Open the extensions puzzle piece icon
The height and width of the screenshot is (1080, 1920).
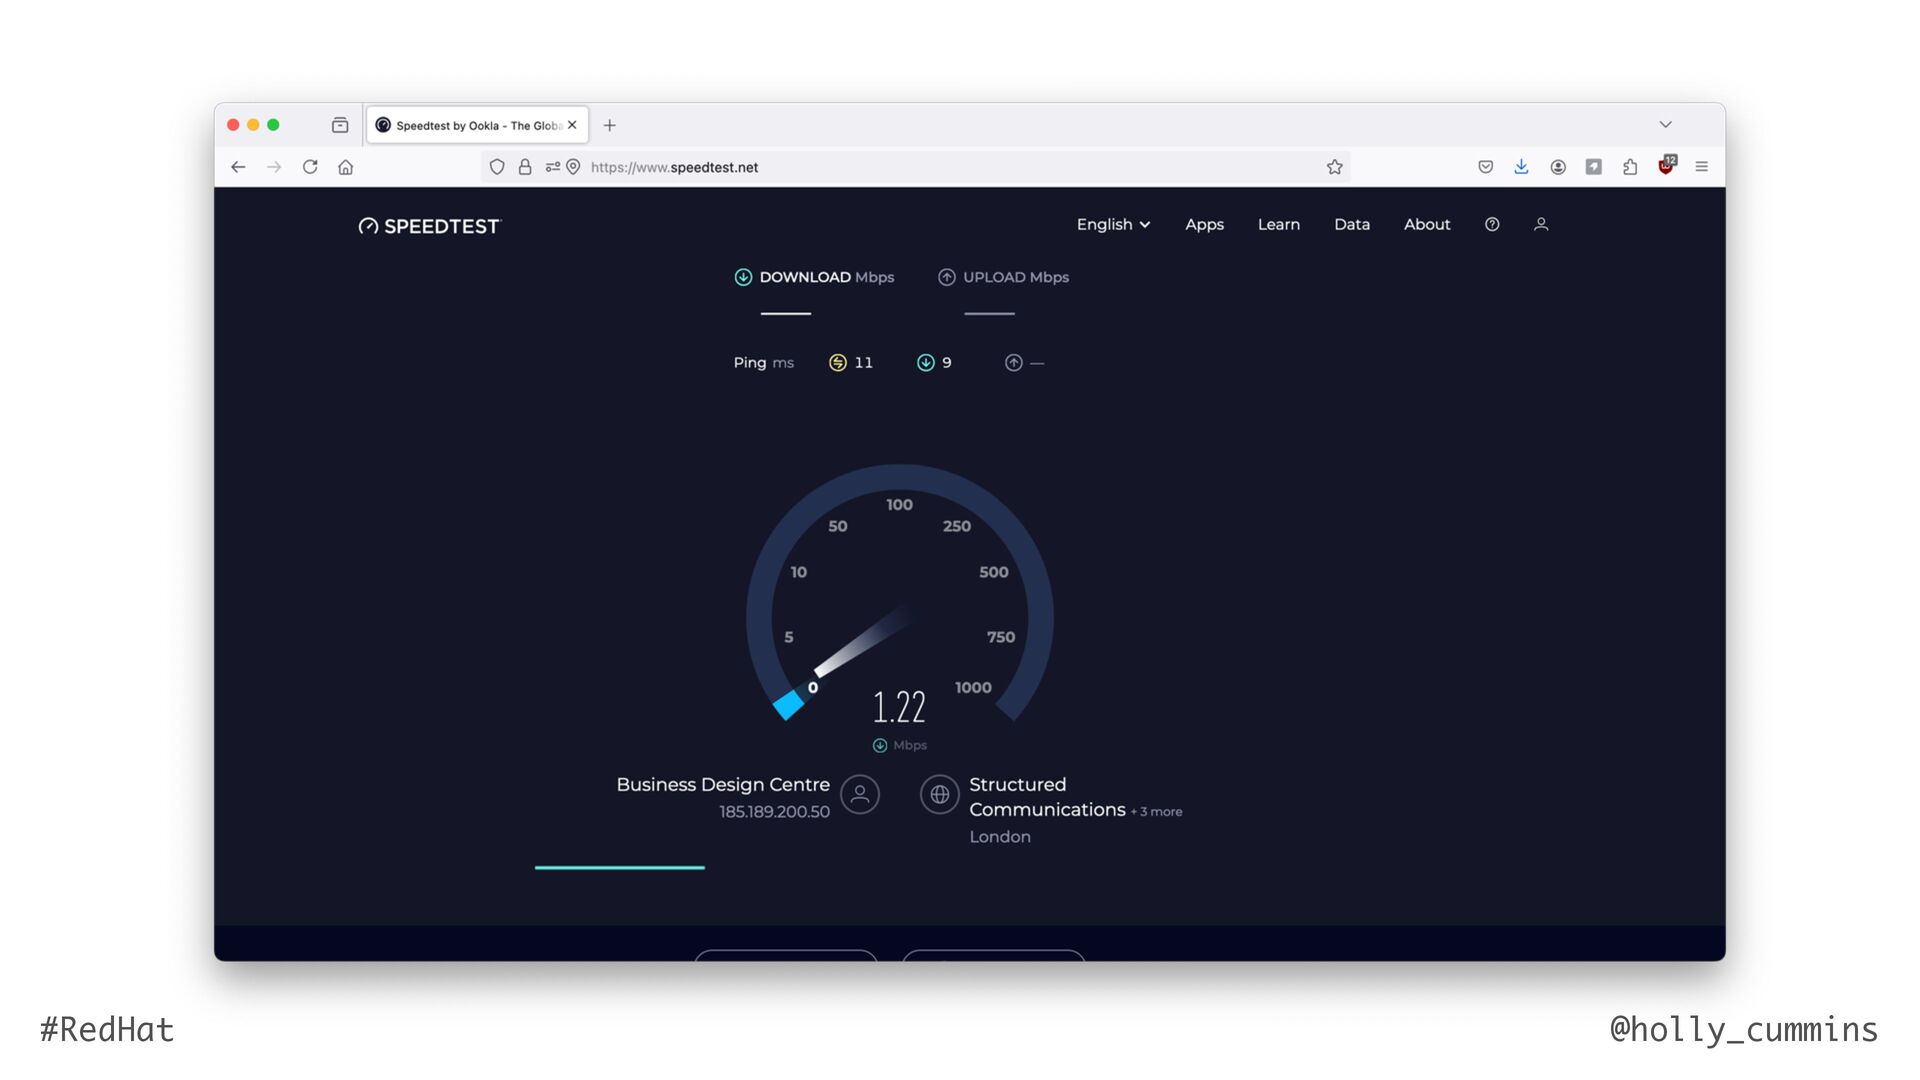(1630, 167)
